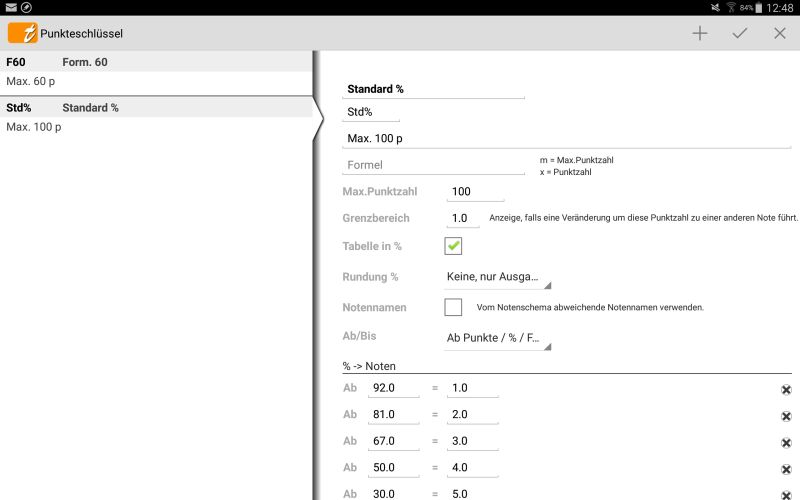Edit the Standard % name field
The width and height of the screenshot is (800, 500).
coord(433,89)
